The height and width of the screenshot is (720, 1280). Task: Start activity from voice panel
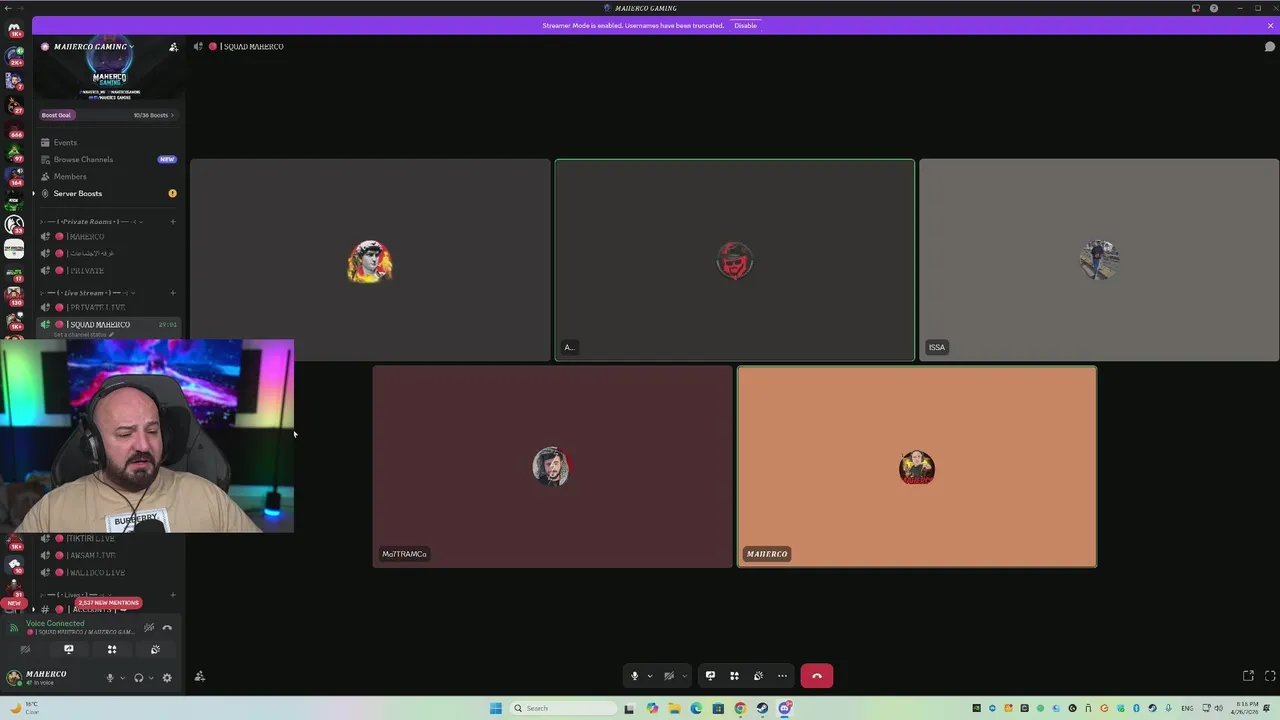112,650
